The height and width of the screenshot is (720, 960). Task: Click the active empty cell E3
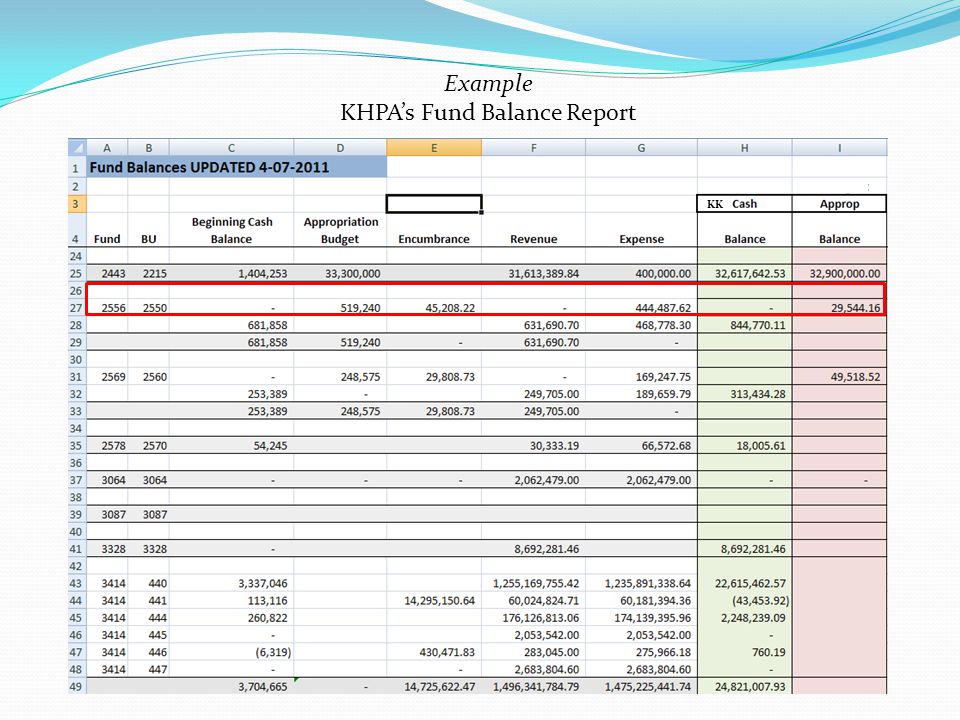[x=434, y=204]
